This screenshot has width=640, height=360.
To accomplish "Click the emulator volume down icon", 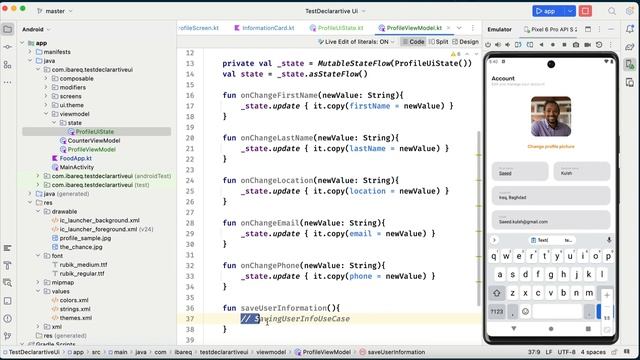I will pyautogui.click(x=508, y=44).
